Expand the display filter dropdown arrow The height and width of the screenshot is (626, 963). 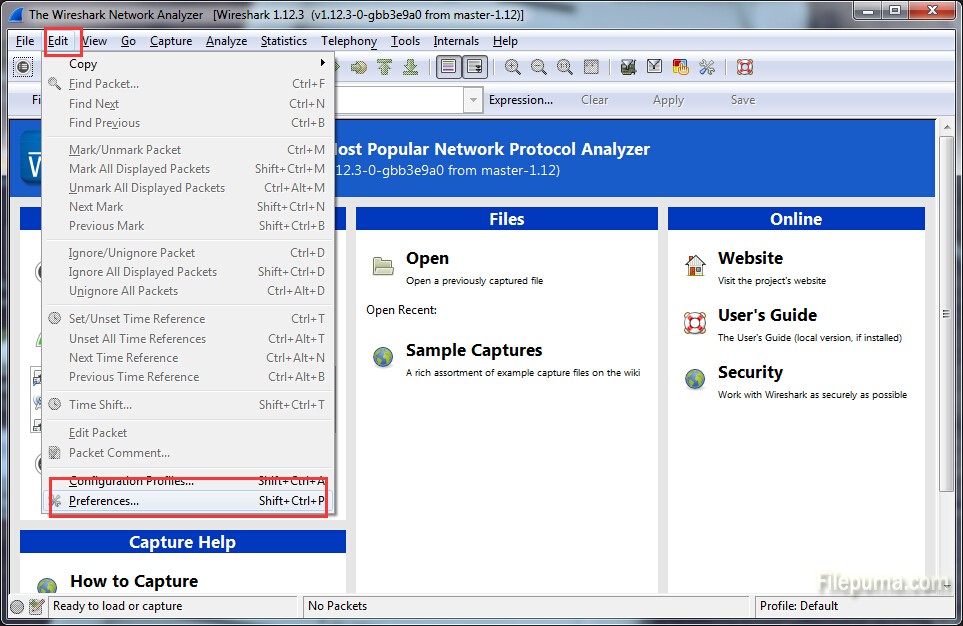coord(472,100)
